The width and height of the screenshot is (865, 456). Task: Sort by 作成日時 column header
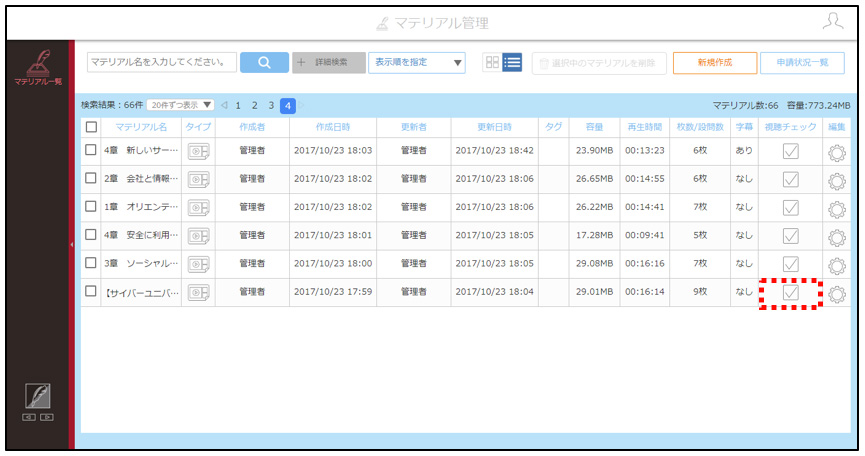tap(333, 127)
